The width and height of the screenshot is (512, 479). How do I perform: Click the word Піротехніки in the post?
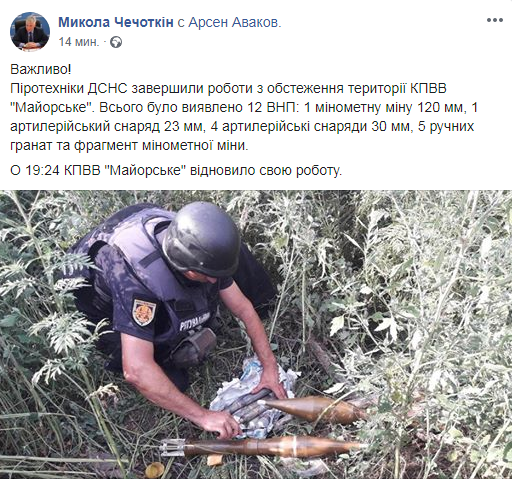point(47,88)
